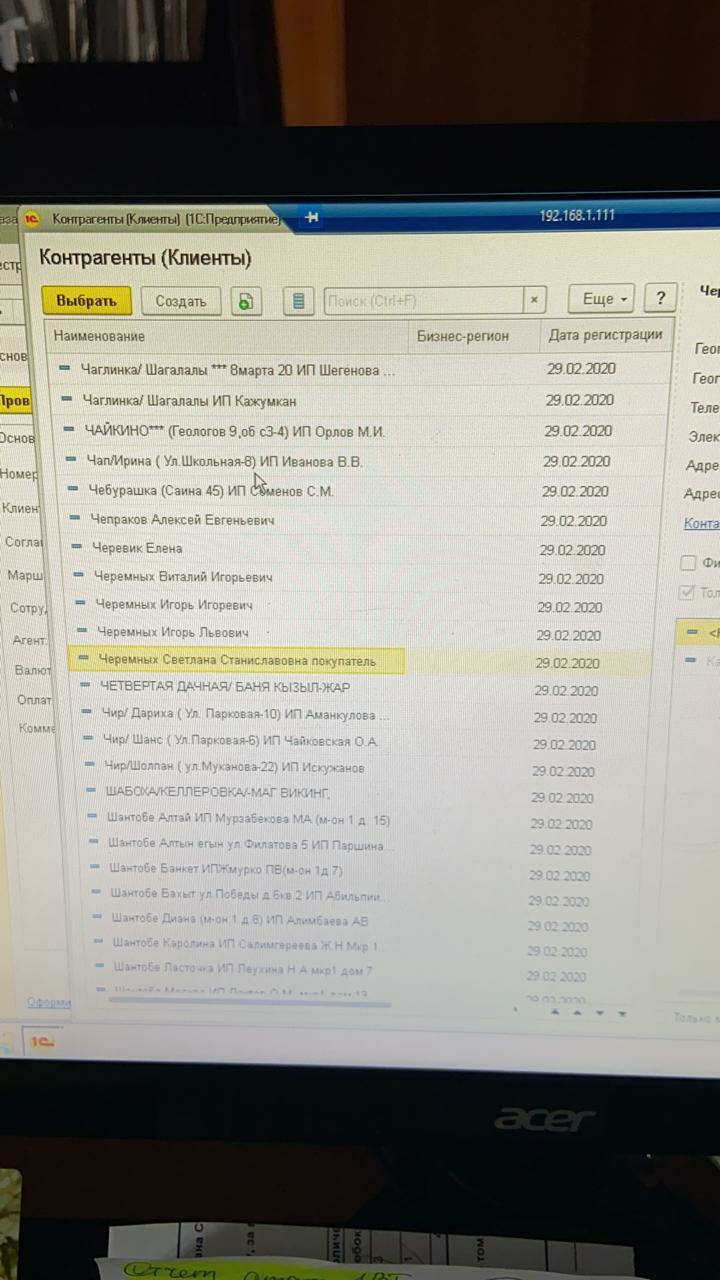This screenshot has width=720, height=1280.
Task: Click the horizontal scrollbar under the list
Action: [250, 999]
